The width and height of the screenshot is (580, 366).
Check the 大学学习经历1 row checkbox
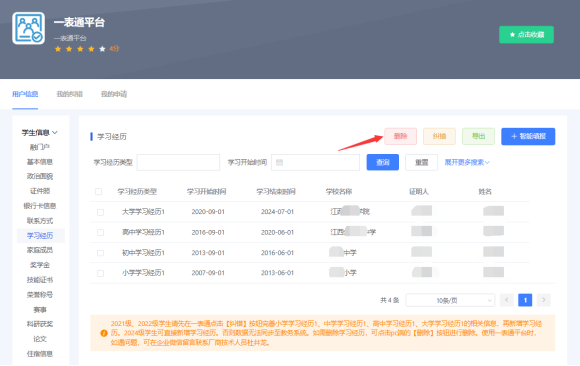100,212
